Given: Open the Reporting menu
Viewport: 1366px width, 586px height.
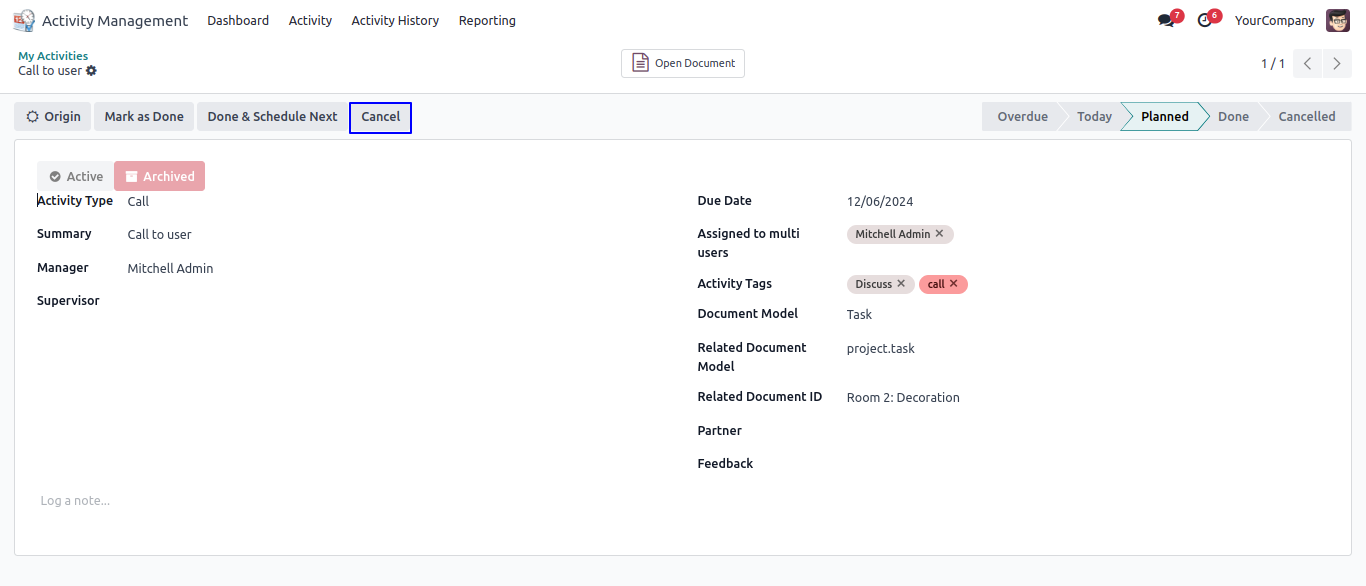Looking at the screenshot, I should 487,20.
